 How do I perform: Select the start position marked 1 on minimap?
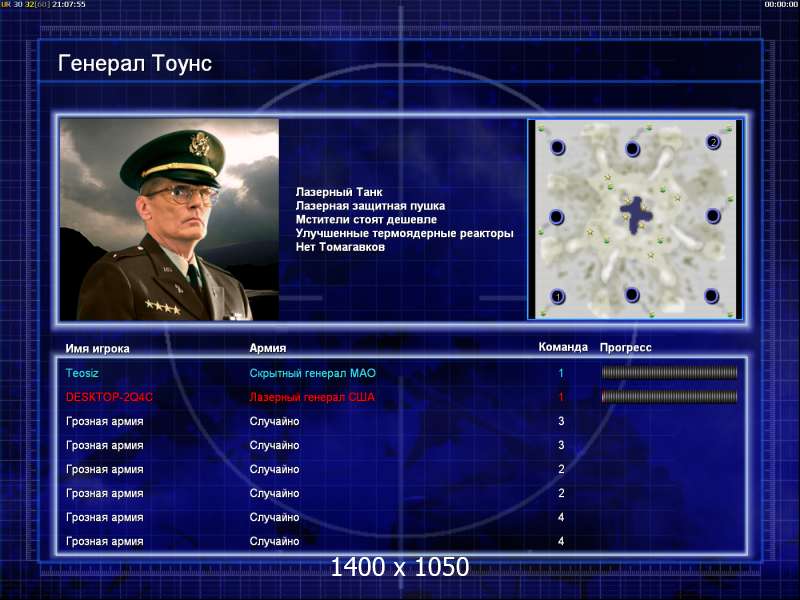coord(558,296)
